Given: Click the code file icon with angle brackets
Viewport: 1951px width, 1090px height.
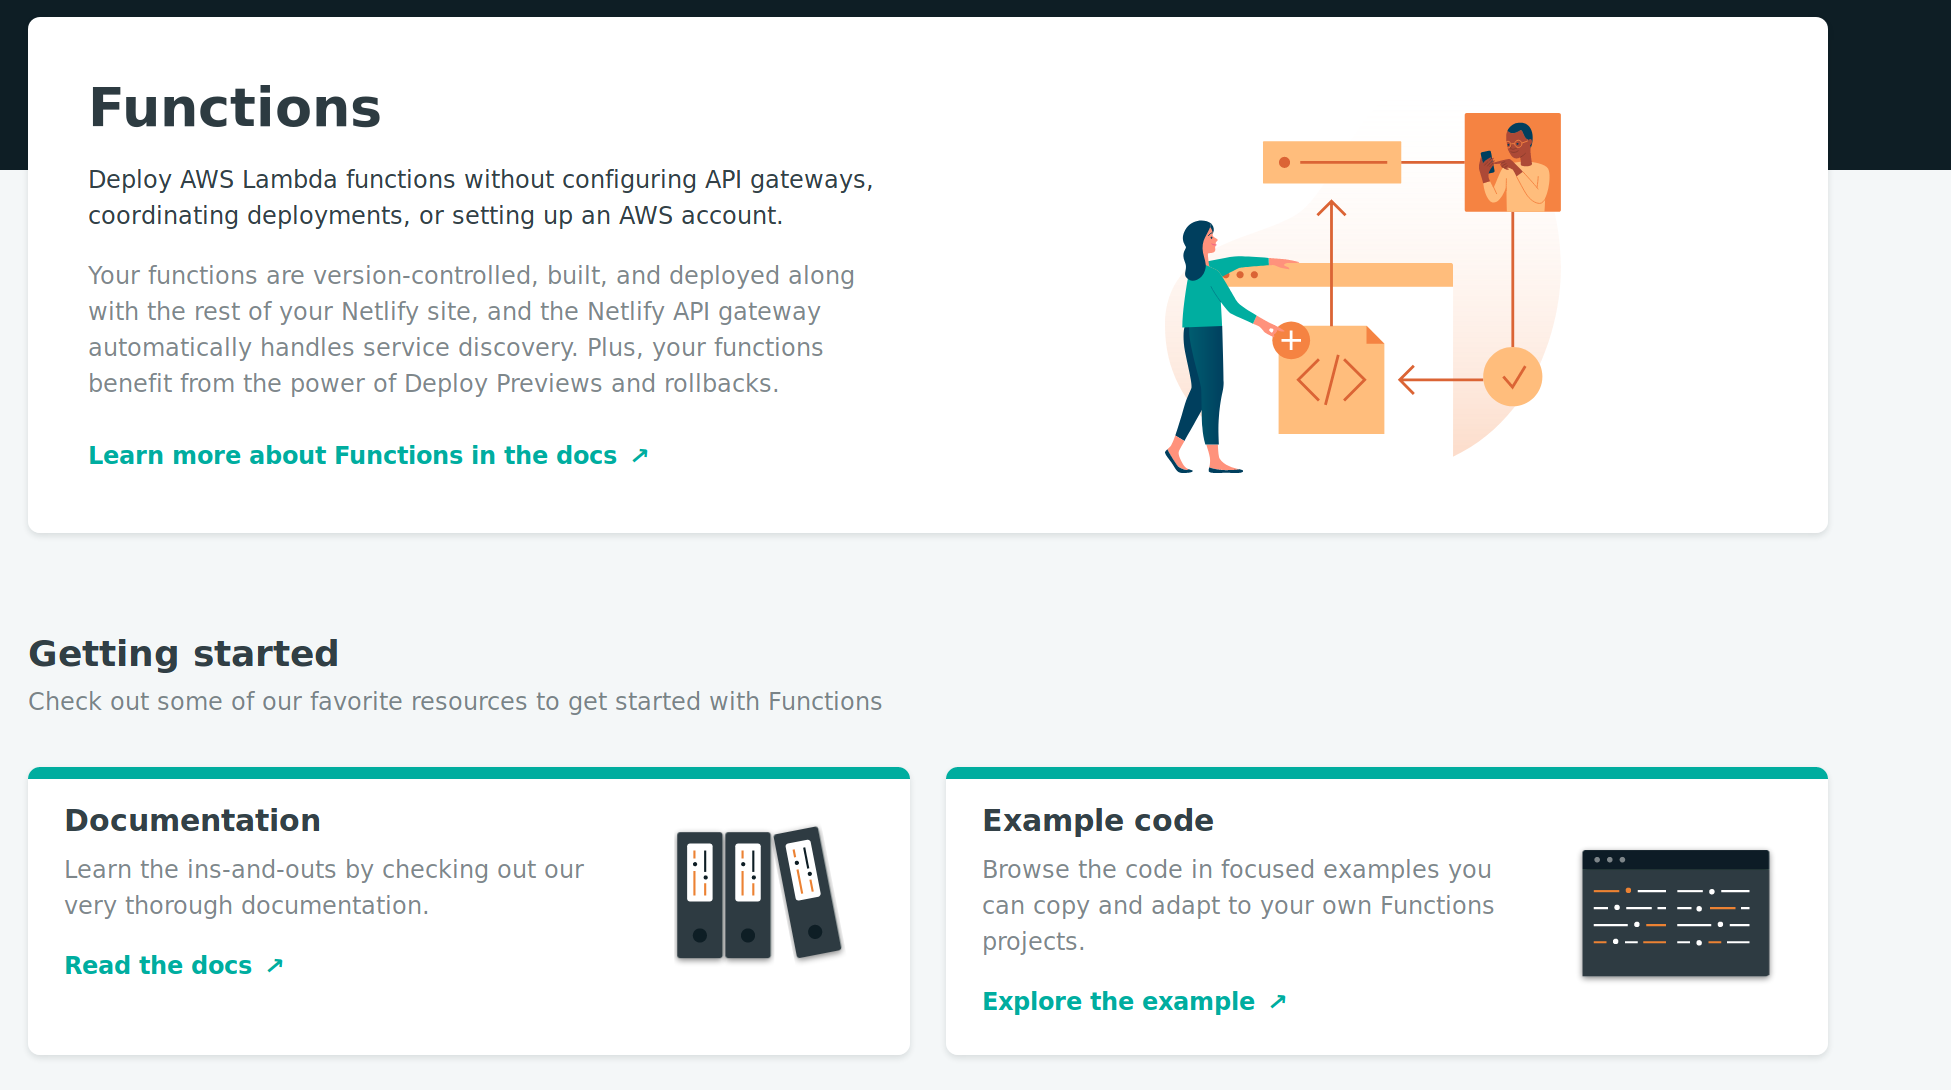Looking at the screenshot, I should point(1332,382).
